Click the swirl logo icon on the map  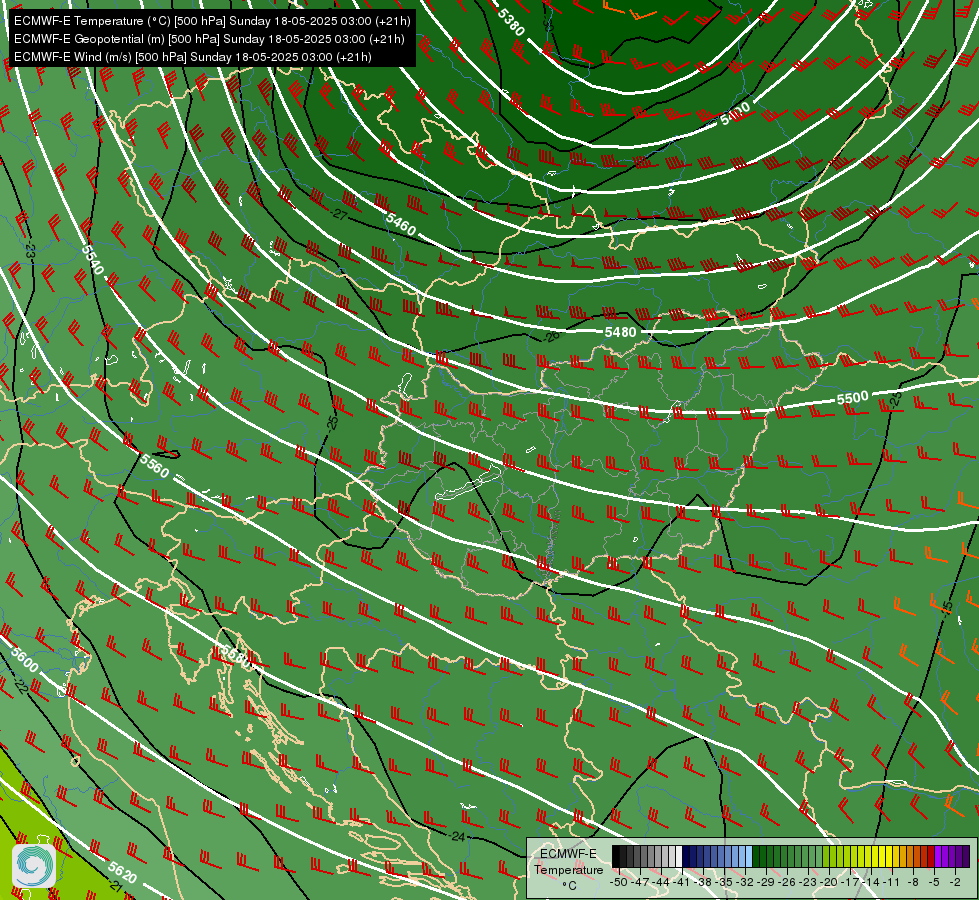[x=34, y=865]
